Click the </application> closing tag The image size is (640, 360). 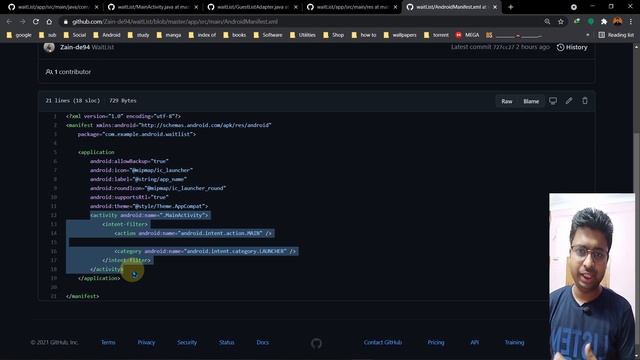(x=99, y=278)
